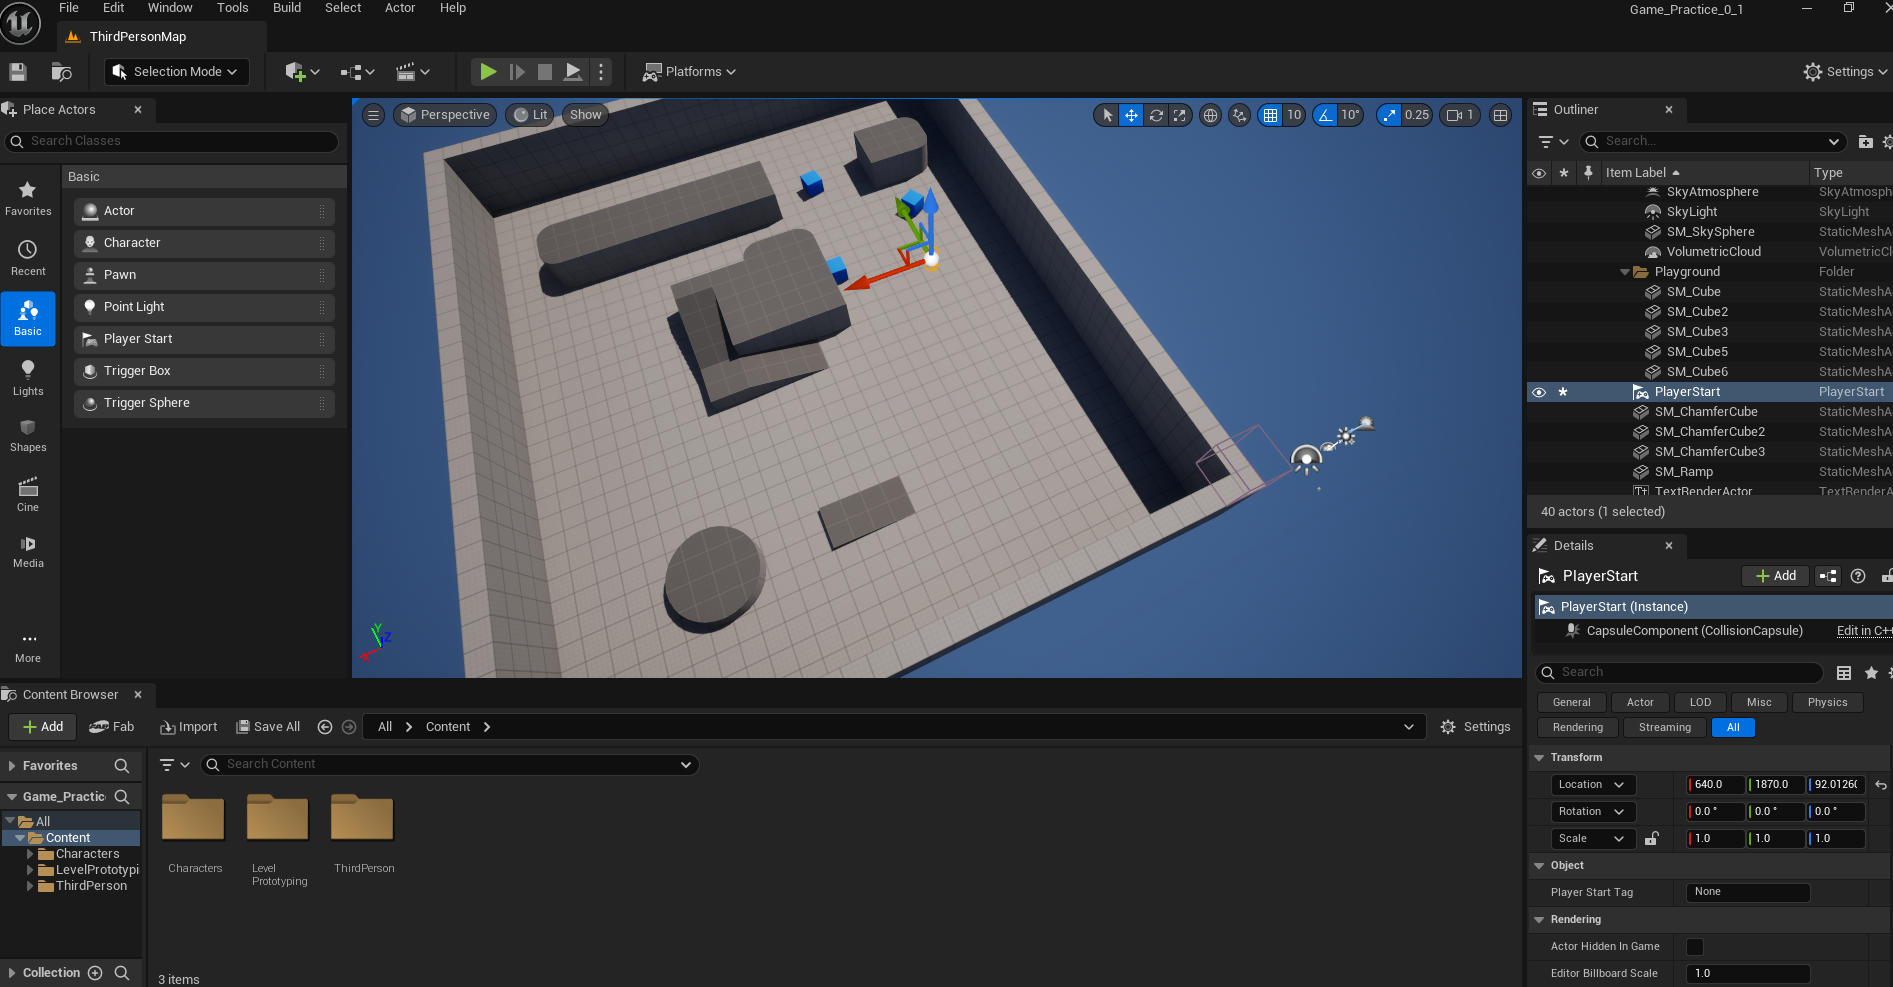Start Play in Editor with the green play button
This screenshot has width=1893, height=987.
click(x=488, y=72)
